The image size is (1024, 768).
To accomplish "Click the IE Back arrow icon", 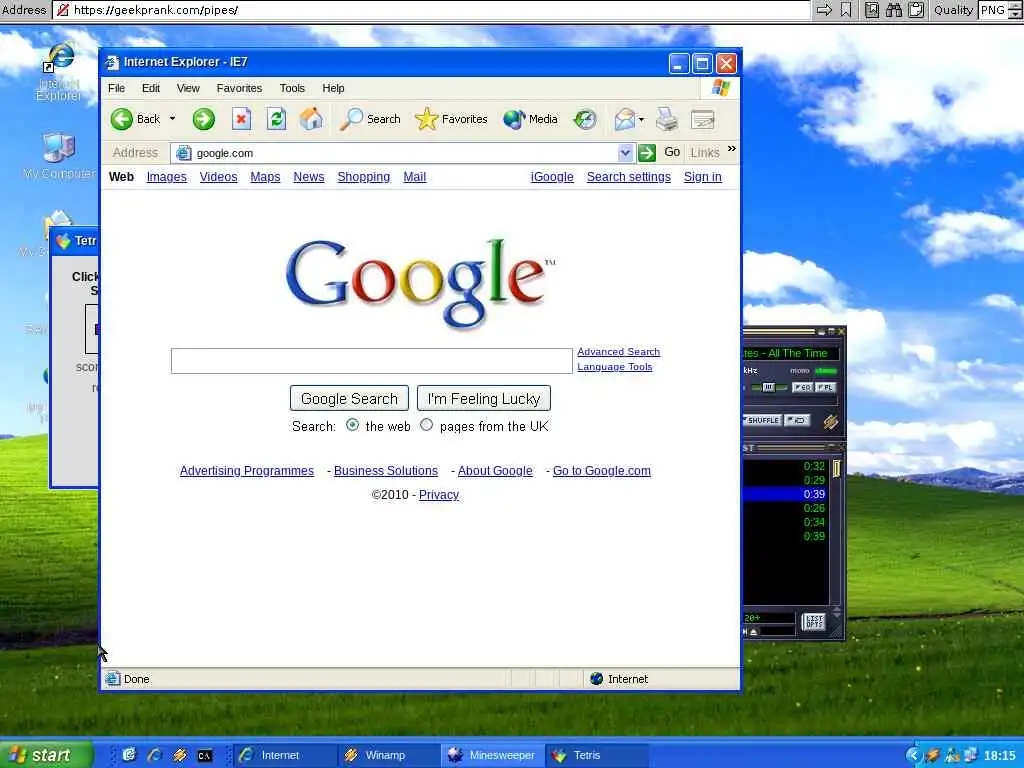I will 121,119.
